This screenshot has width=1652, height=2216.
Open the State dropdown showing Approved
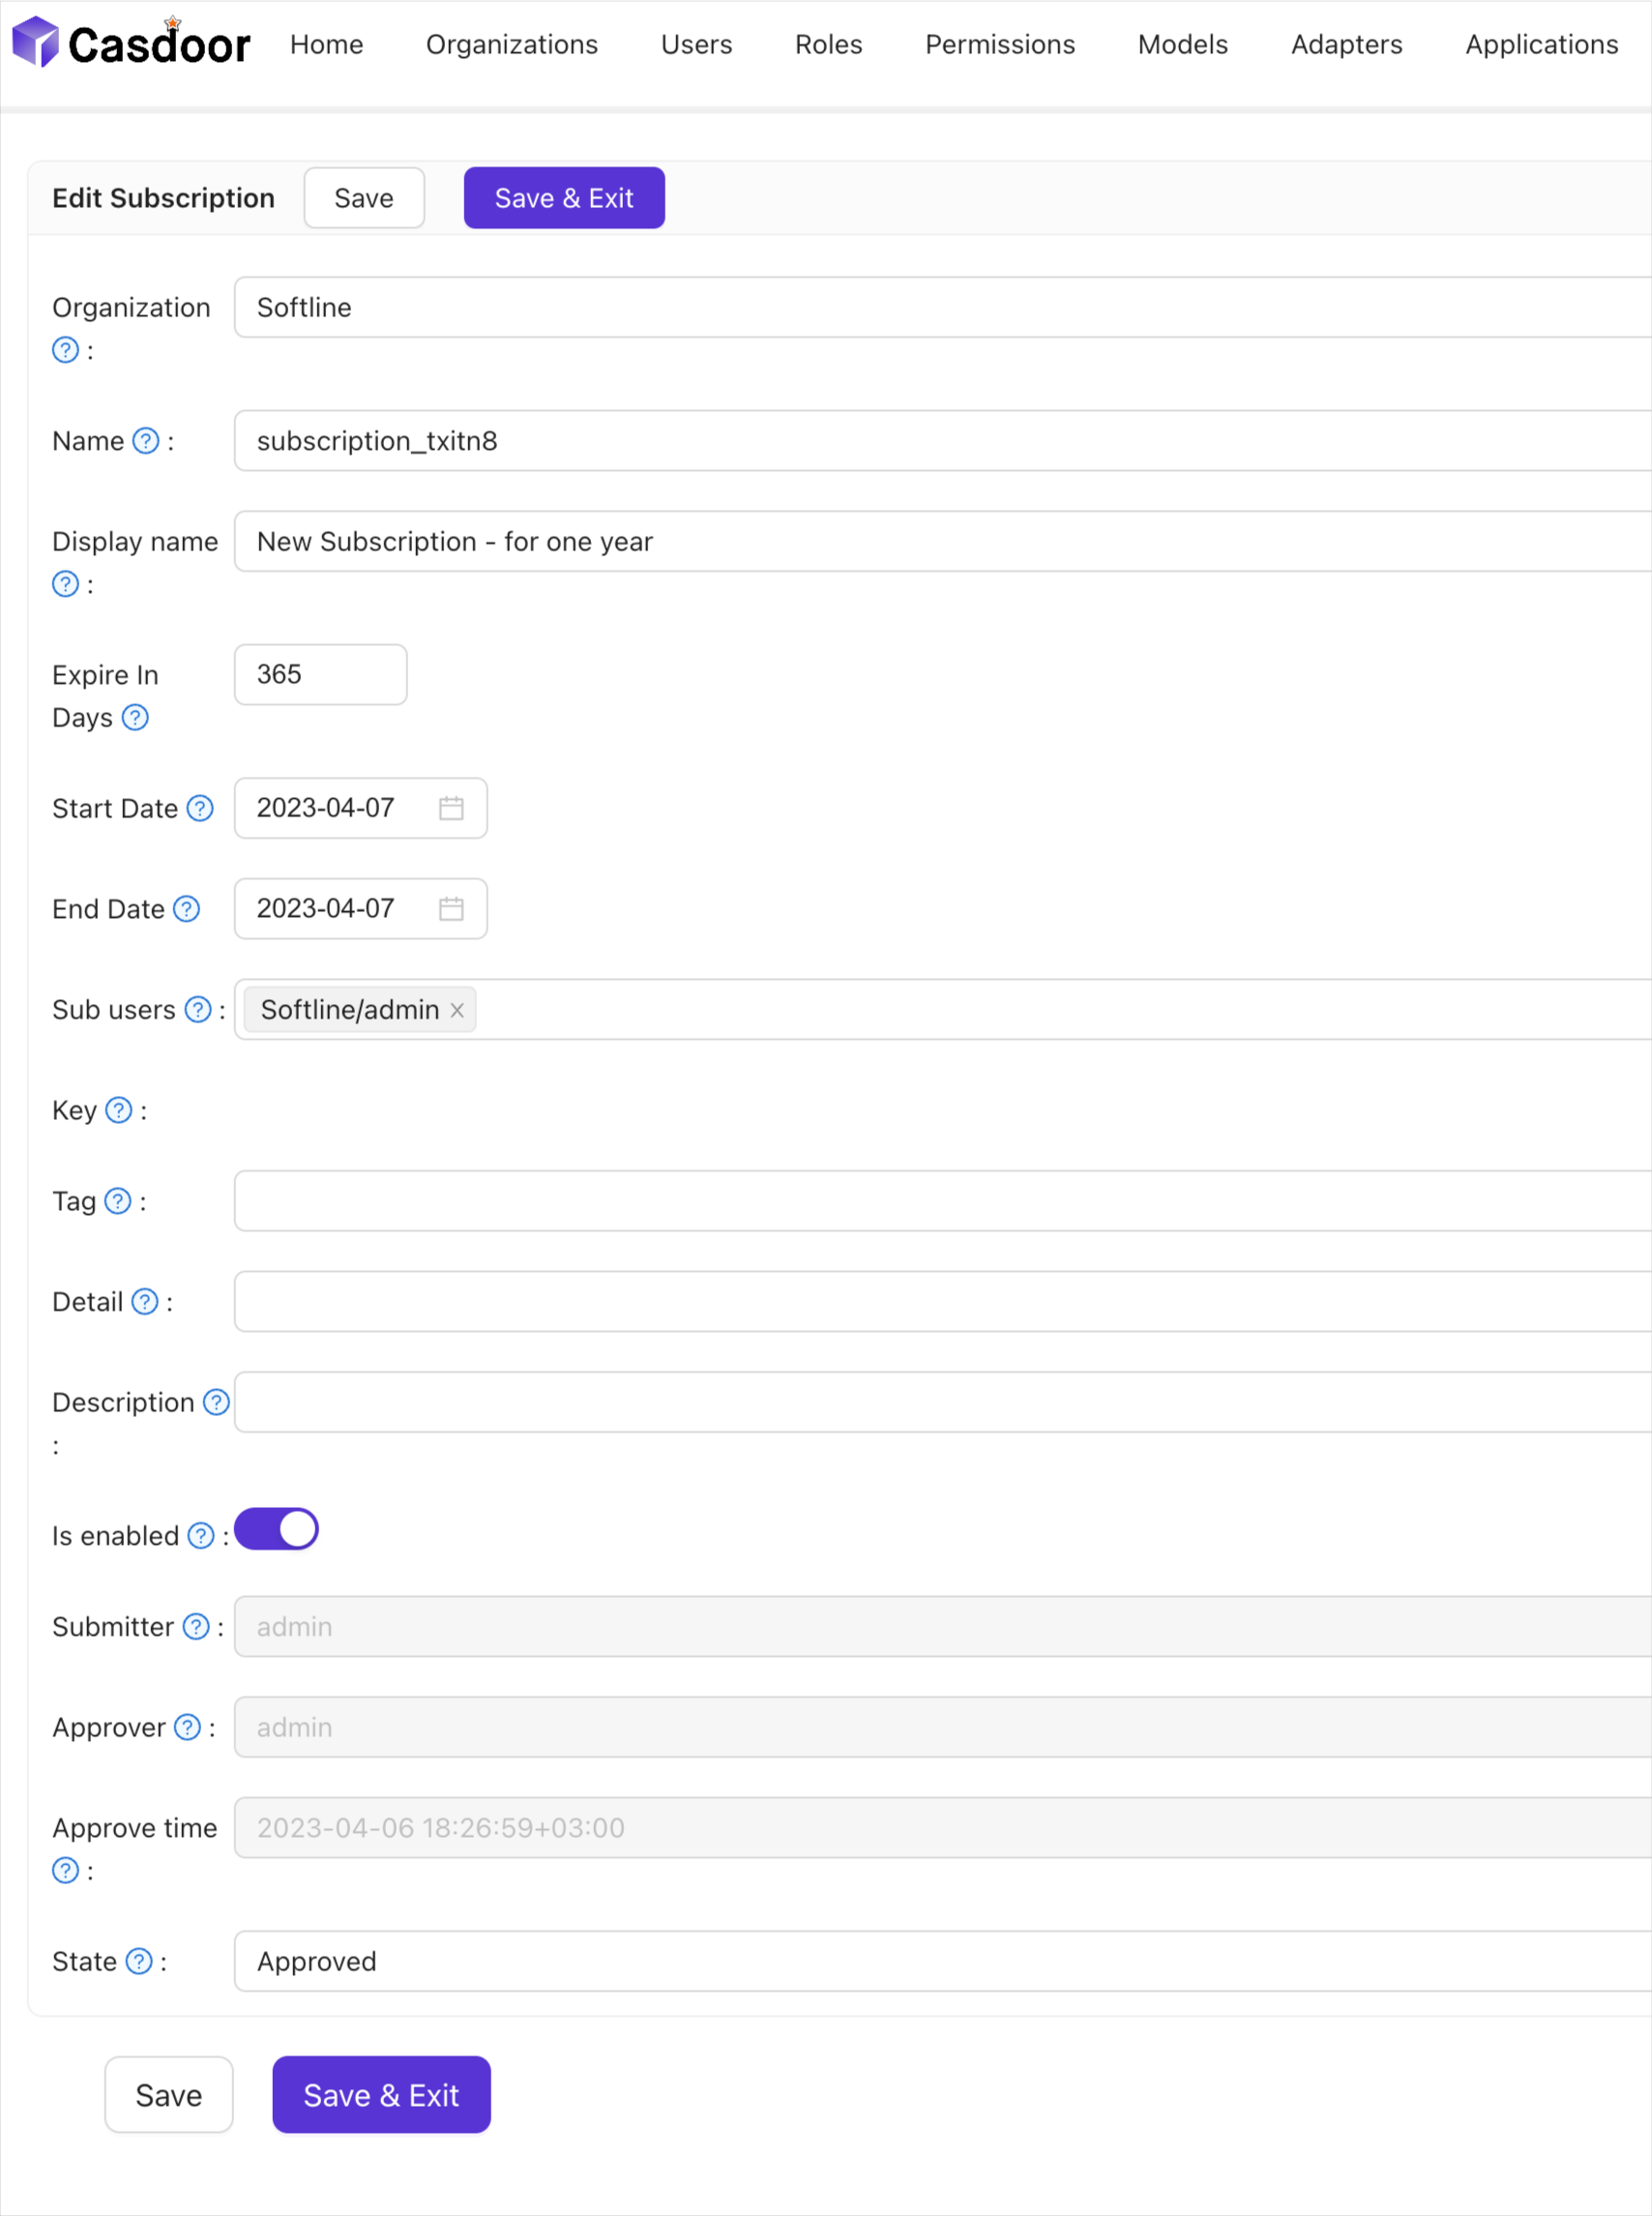coord(700,1961)
